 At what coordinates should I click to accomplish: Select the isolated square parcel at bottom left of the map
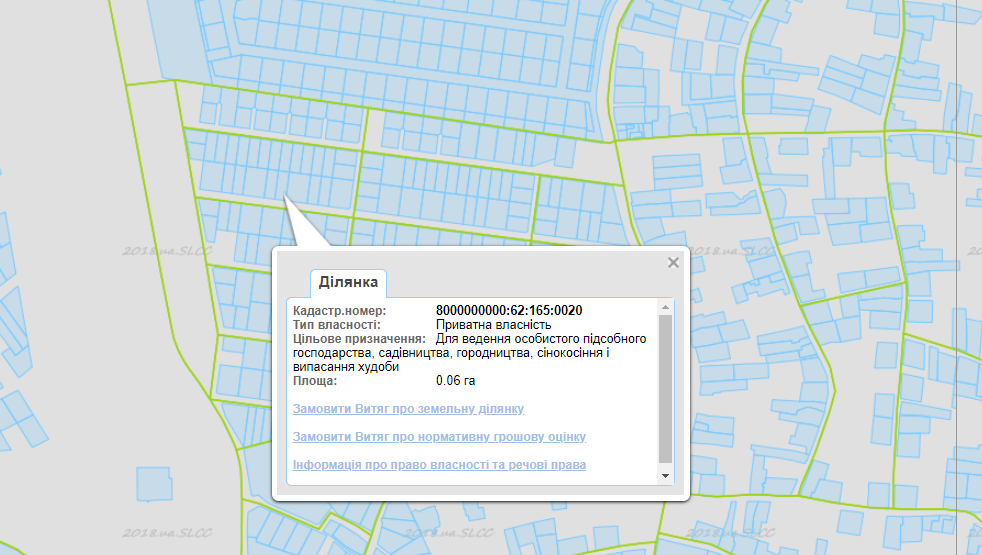(x=154, y=484)
